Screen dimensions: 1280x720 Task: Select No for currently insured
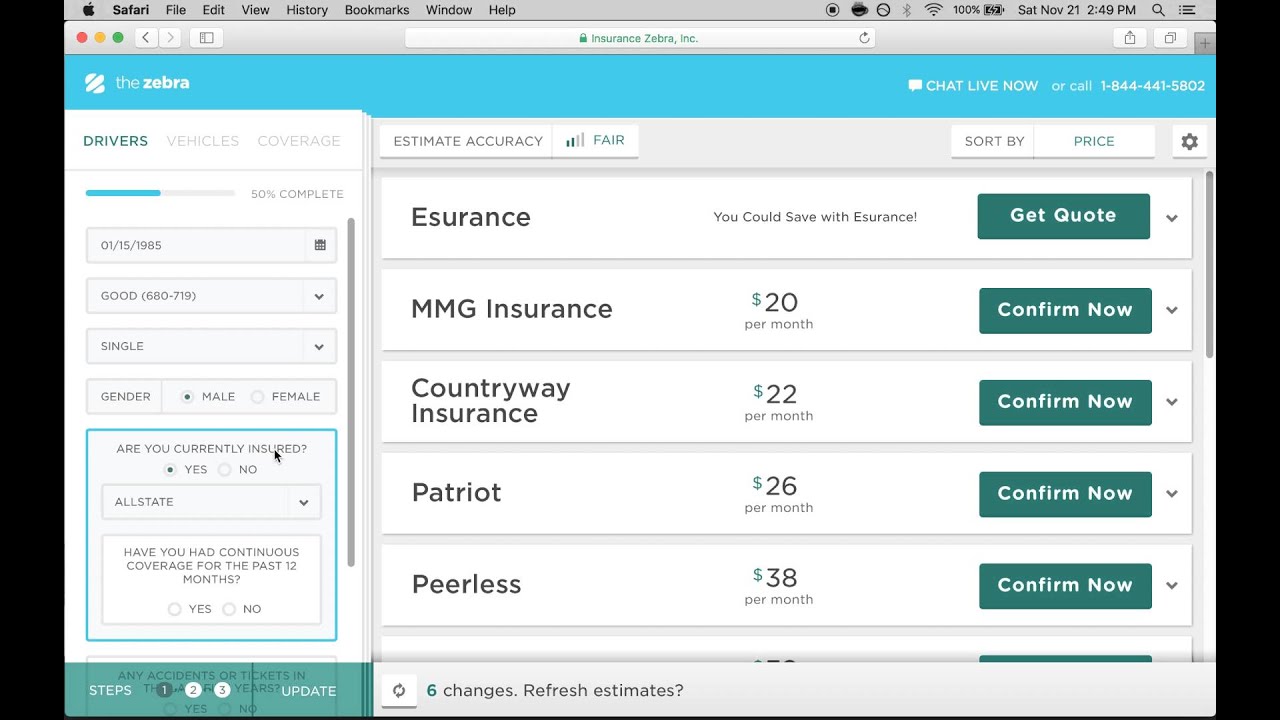[225, 470]
